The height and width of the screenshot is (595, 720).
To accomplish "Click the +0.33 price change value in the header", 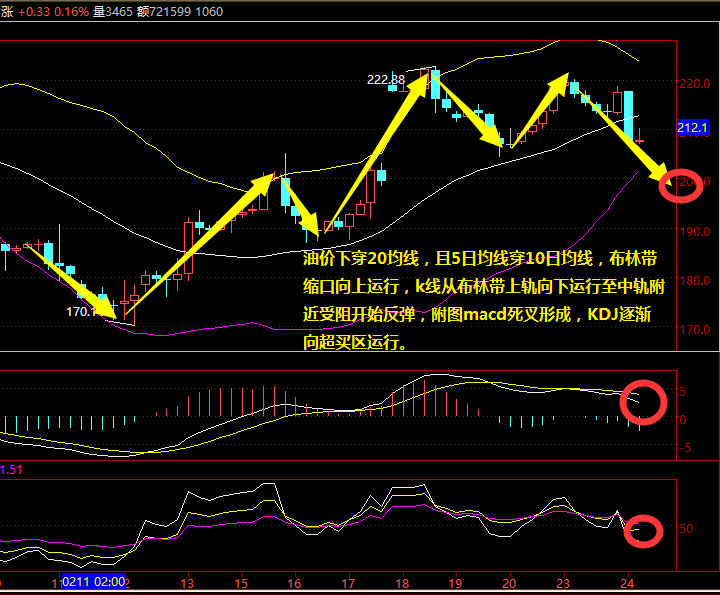I will click(x=36, y=12).
